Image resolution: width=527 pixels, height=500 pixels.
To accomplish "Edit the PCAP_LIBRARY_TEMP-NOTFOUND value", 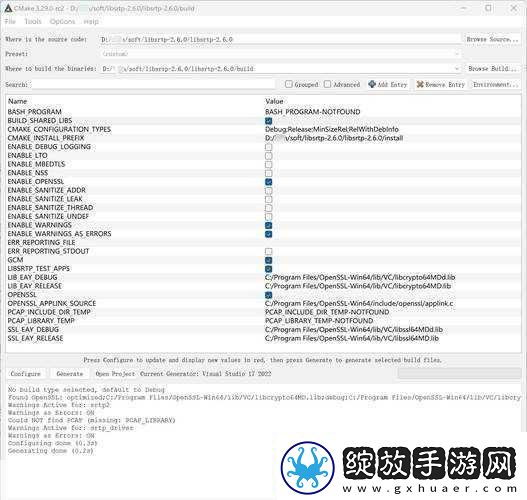I will tap(319, 321).
